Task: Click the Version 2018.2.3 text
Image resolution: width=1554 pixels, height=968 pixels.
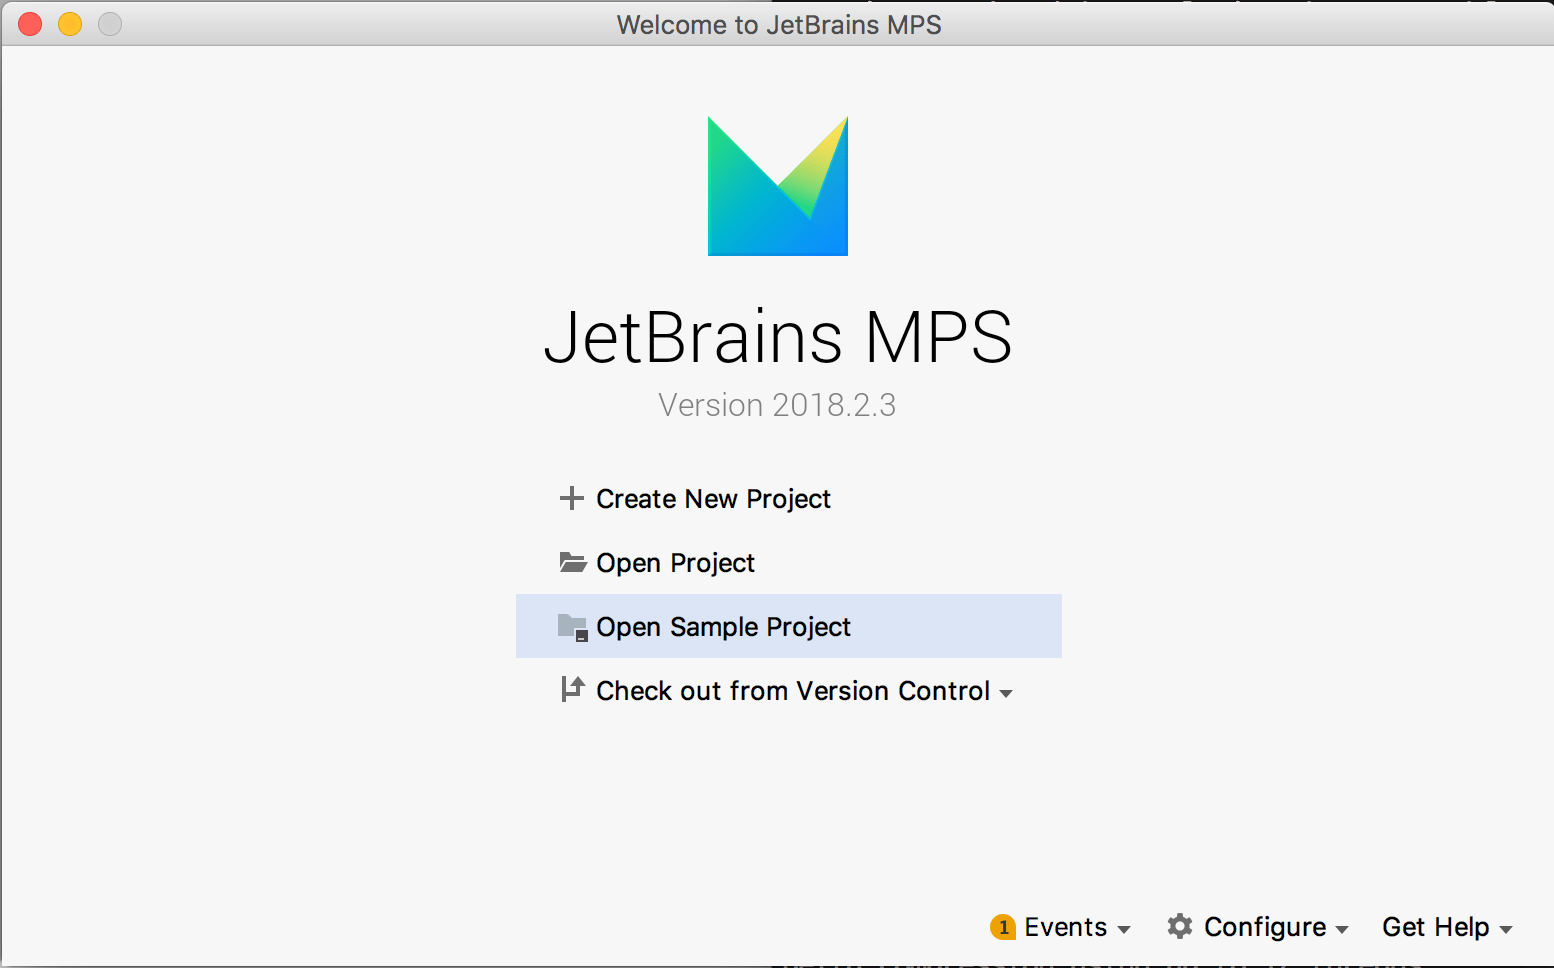Action: click(x=777, y=404)
